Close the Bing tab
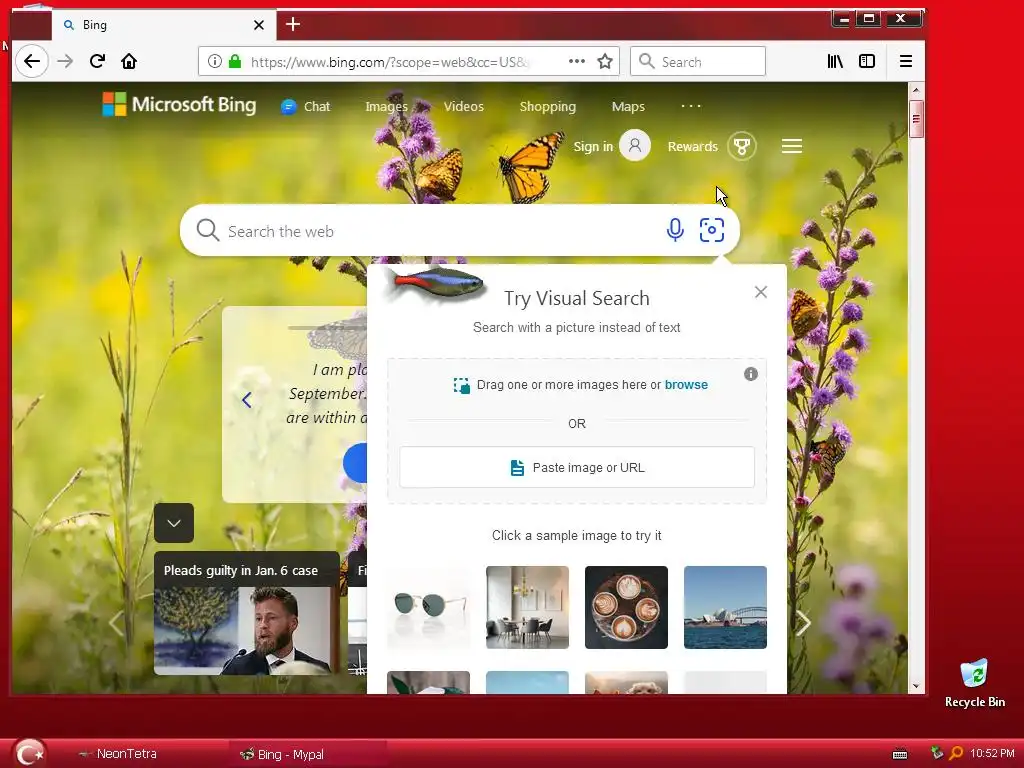 pyautogui.click(x=259, y=25)
